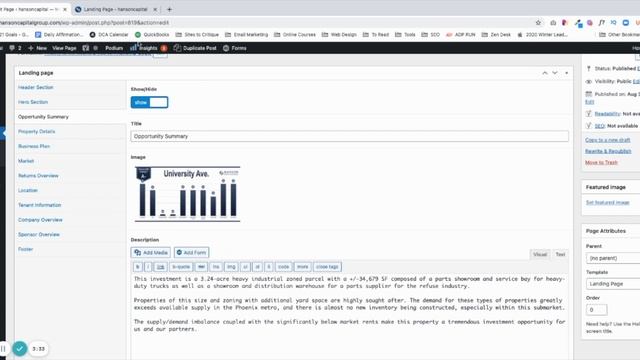Click the italic i quicktag button
The width and height of the screenshot is (640, 360).
tap(148, 267)
